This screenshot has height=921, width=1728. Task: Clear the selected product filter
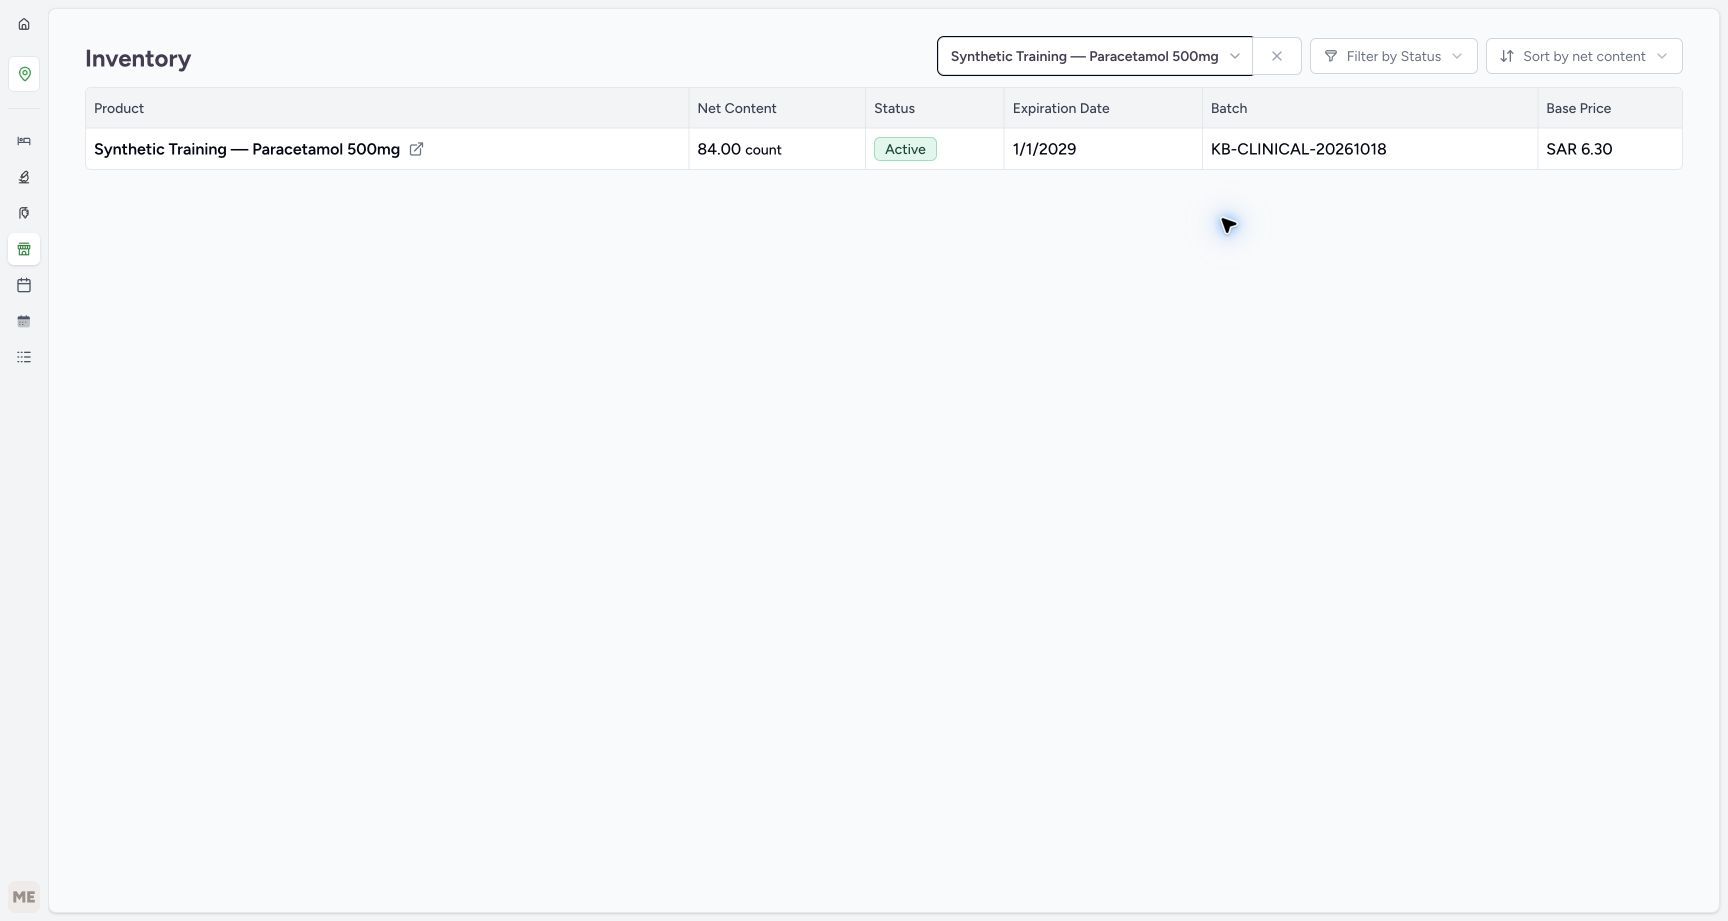pyautogui.click(x=1277, y=56)
